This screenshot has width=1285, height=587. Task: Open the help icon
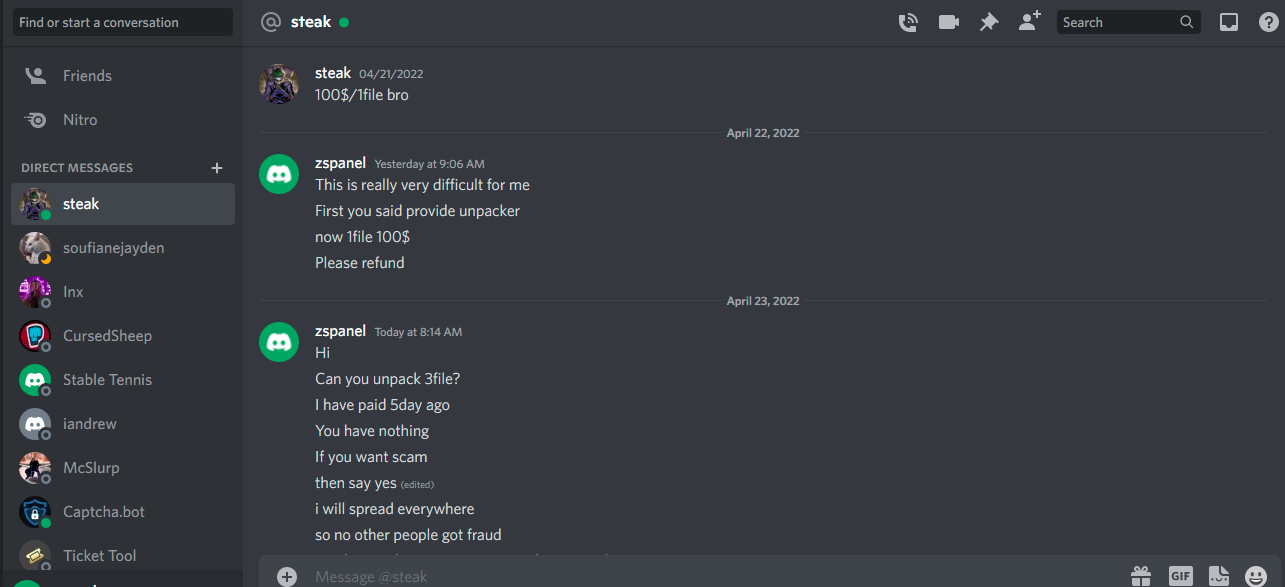pyautogui.click(x=1267, y=22)
